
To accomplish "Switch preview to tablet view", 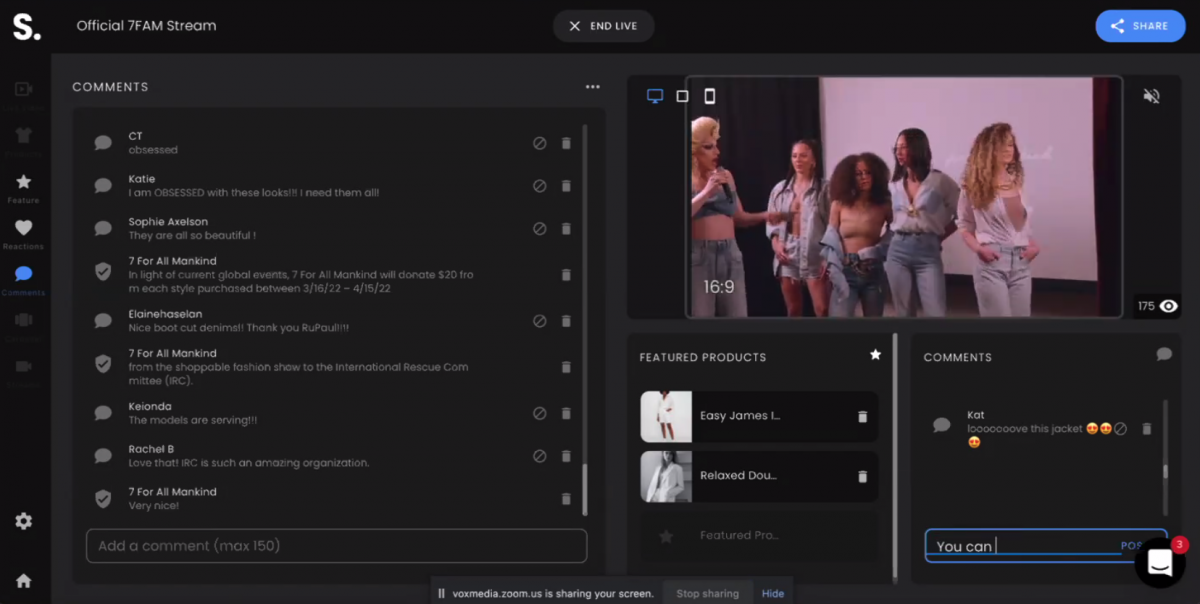I will pos(682,96).
